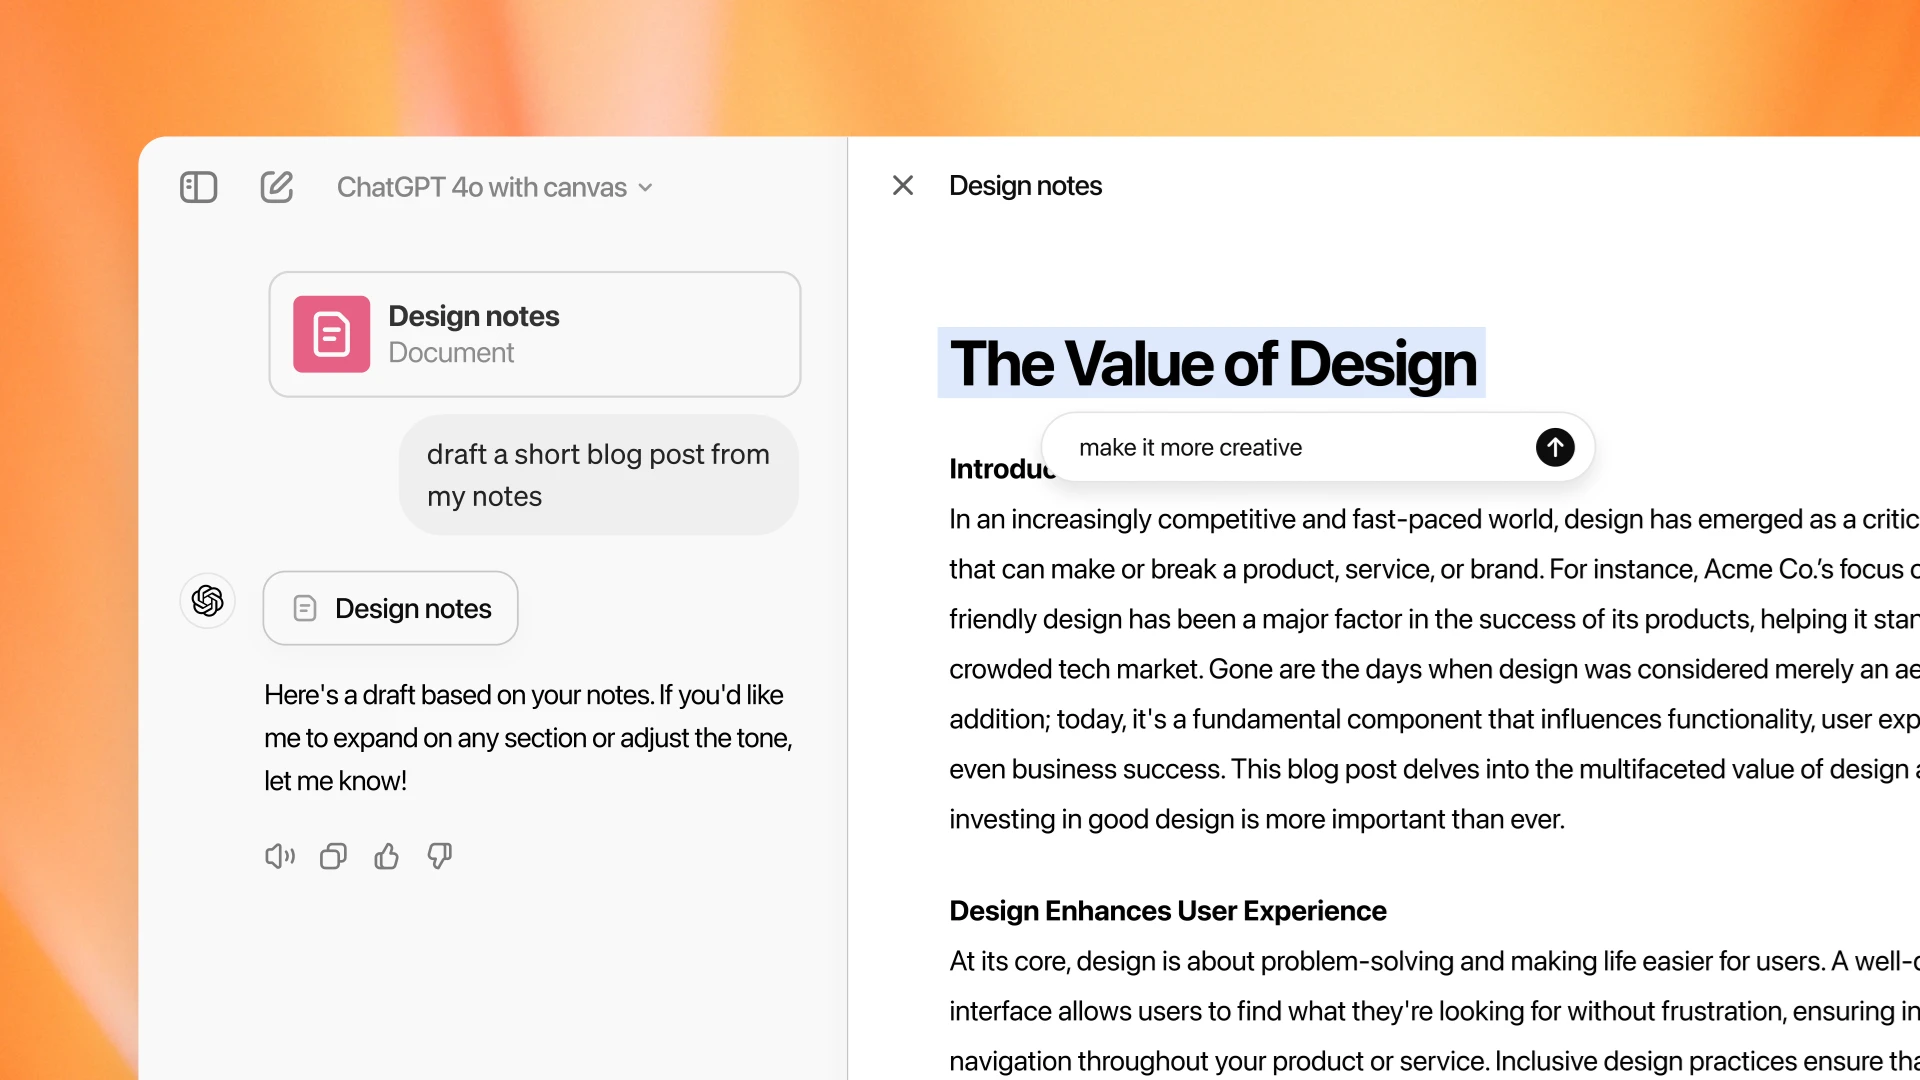This screenshot has width=1920, height=1080.
Task: Click the thumbs down feedback icon
Action: click(x=438, y=857)
